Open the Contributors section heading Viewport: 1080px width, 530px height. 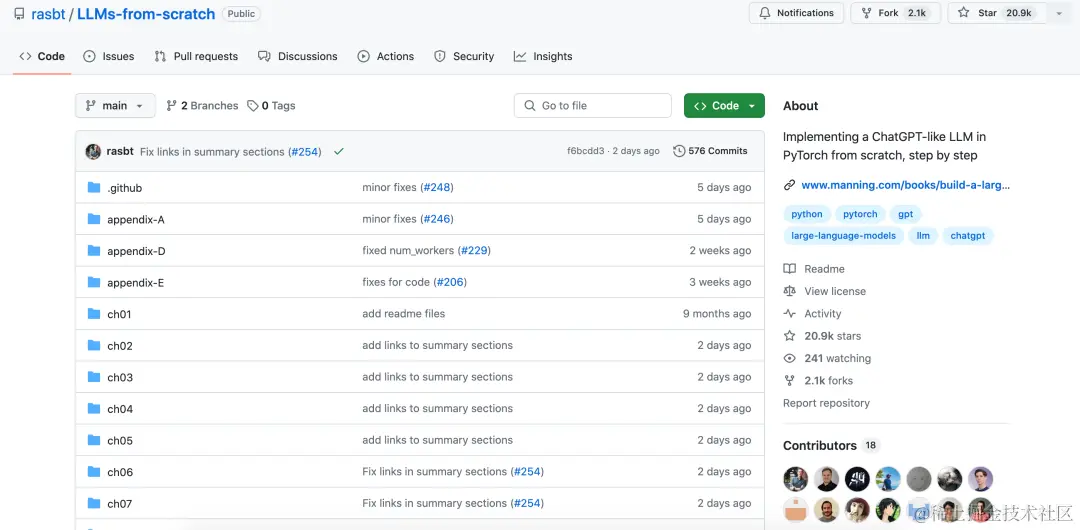[x=820, y=446]
